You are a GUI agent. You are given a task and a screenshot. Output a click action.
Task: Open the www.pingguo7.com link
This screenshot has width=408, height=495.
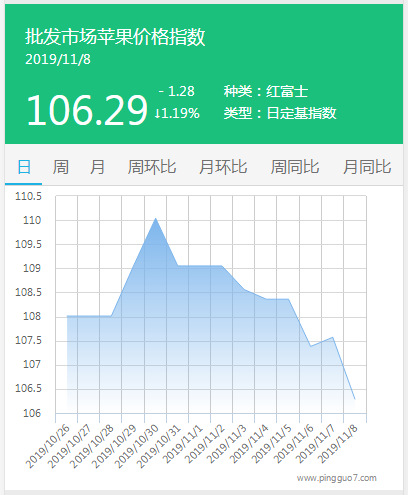tap(337, 478)
